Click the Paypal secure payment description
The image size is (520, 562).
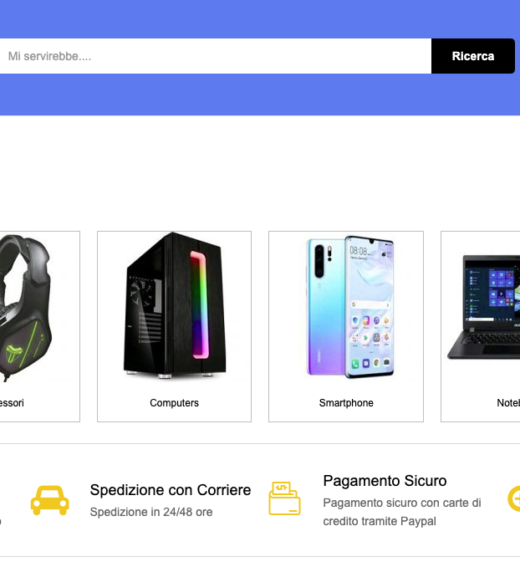[402, 512]
